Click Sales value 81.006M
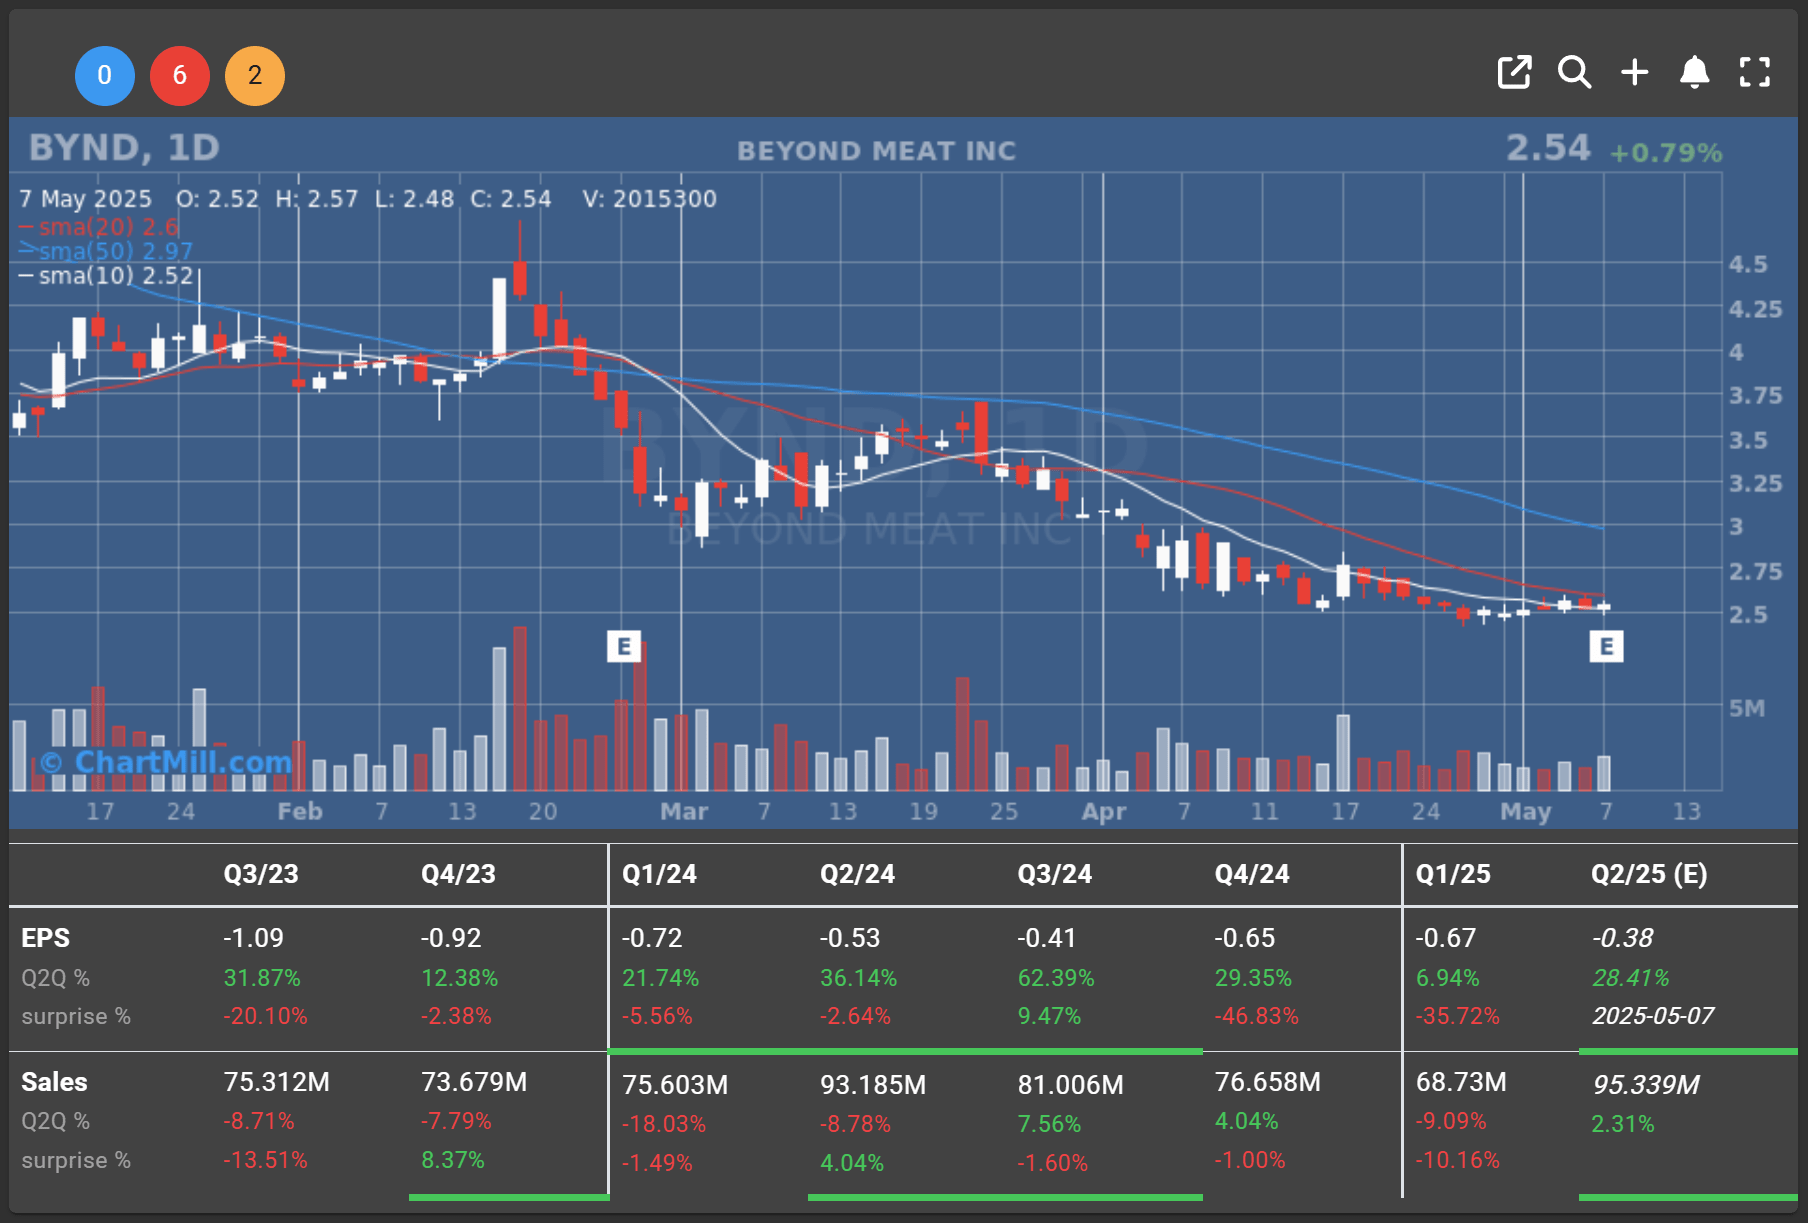1808x1223 pixels. point(1070,1085)
